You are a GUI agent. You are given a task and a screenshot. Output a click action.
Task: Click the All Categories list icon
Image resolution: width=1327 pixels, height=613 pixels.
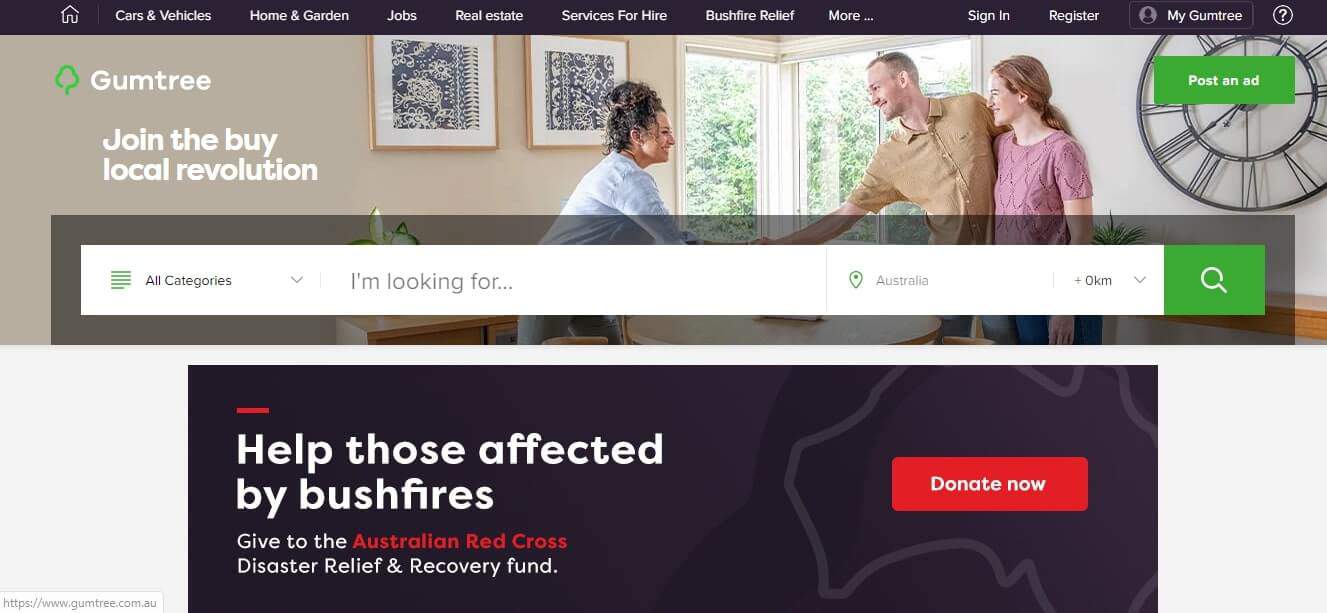click(x=121, y=280)
